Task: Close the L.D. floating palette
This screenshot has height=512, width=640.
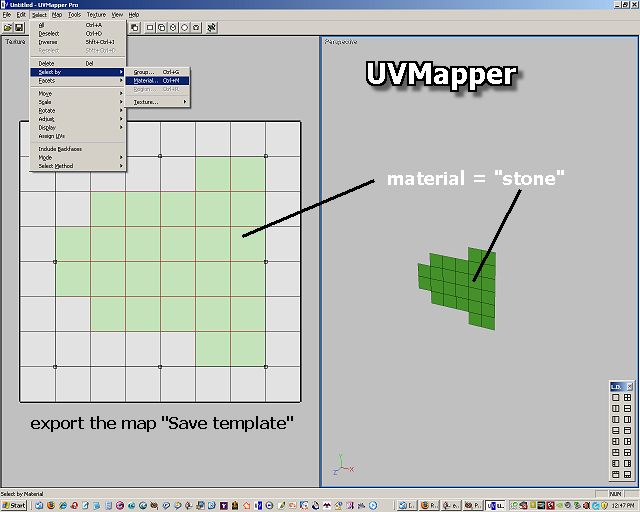Action: 630,386
